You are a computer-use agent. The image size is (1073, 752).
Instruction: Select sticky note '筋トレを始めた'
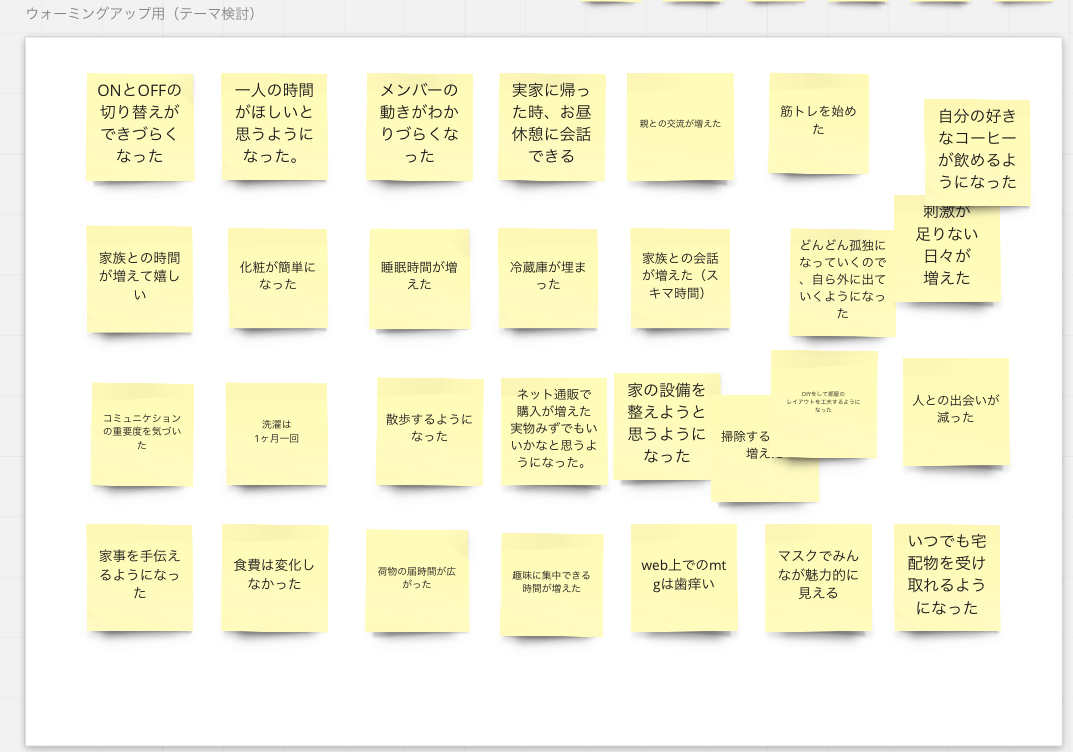tap(818, 124)
